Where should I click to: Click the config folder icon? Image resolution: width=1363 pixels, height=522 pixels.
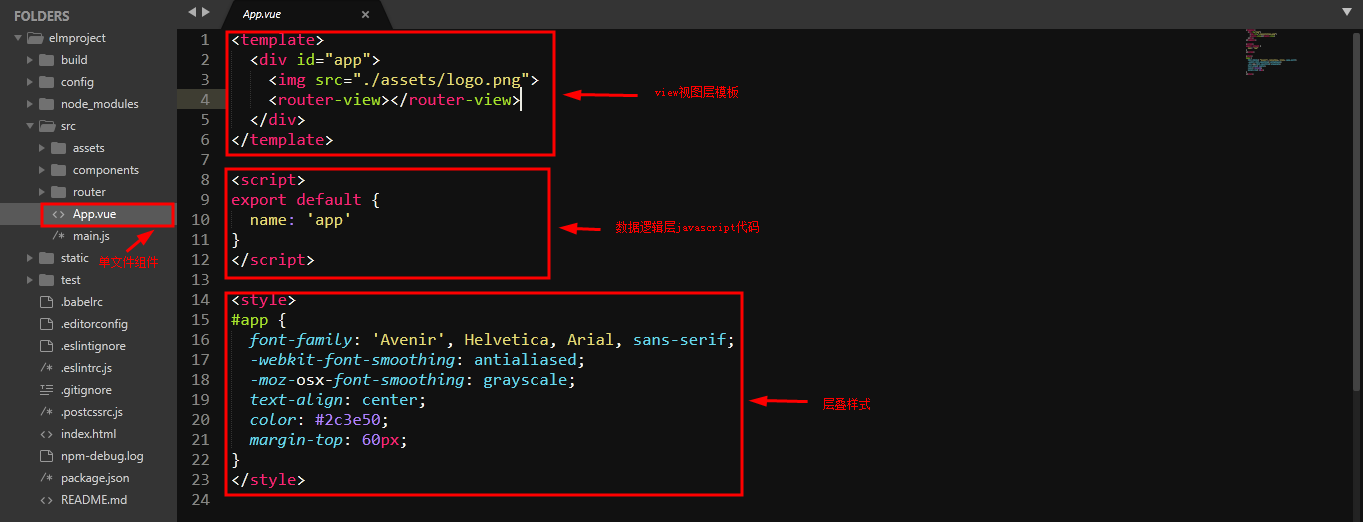tap(46, 82)
